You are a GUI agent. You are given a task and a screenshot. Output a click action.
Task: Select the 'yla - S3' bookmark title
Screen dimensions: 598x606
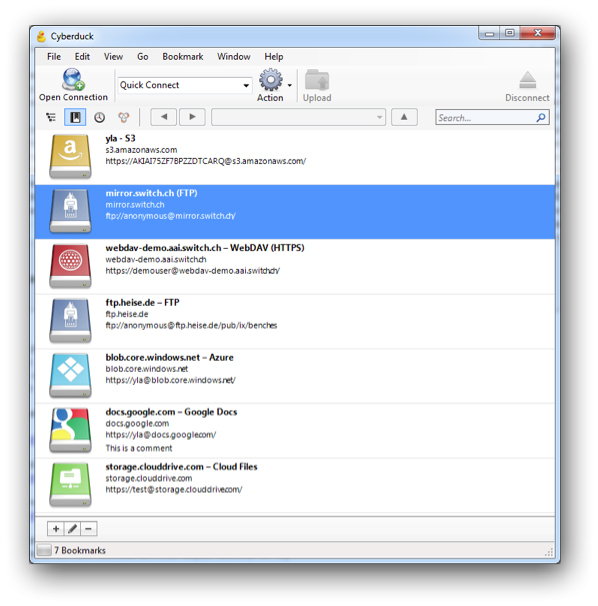click(x=120, y=138)
